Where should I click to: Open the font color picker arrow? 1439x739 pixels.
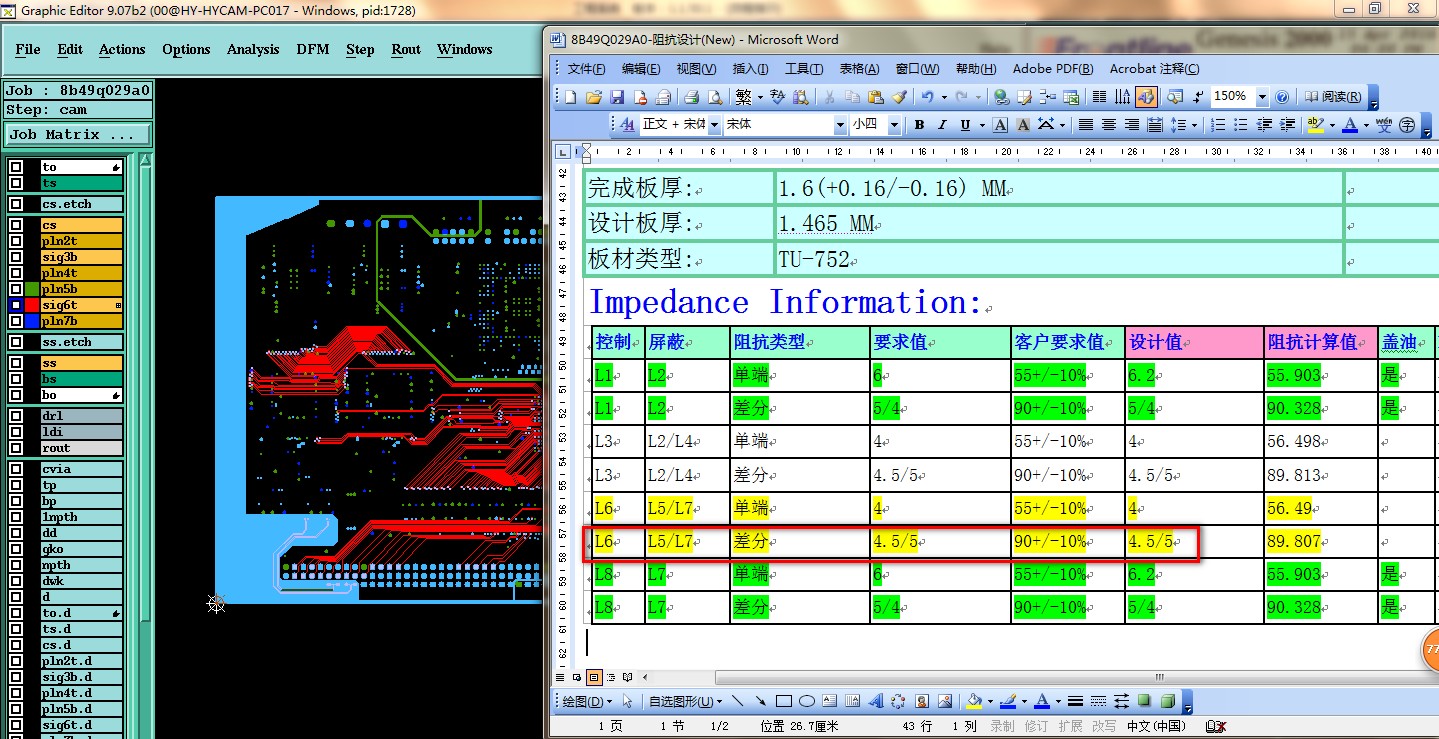(1367, 125)
